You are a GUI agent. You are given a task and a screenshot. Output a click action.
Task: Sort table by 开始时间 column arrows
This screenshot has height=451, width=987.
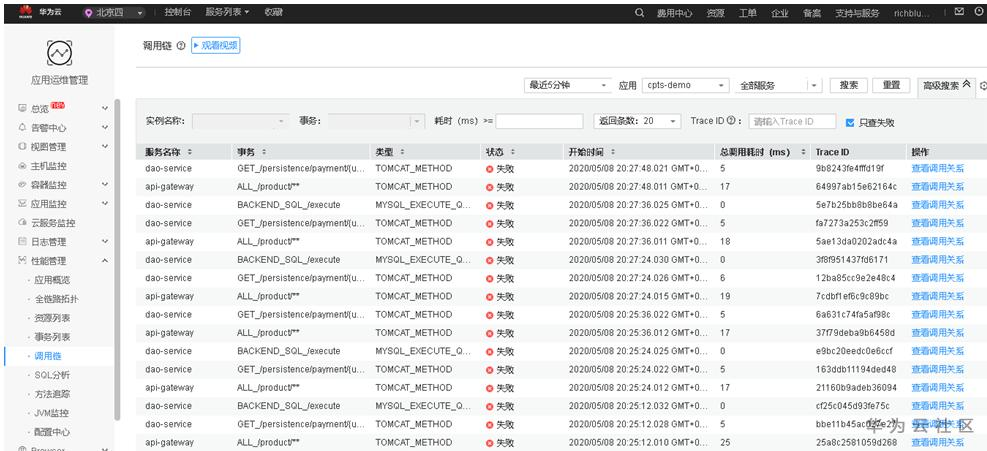612,152
